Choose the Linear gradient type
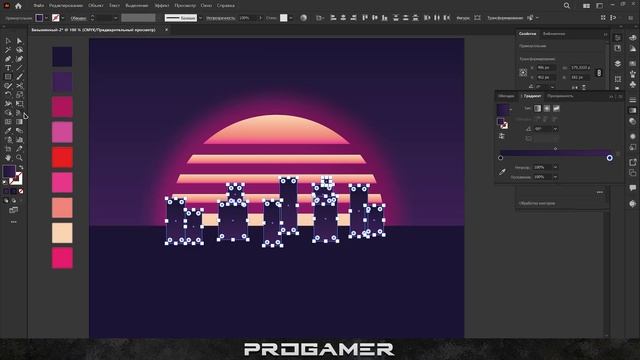 538,108
